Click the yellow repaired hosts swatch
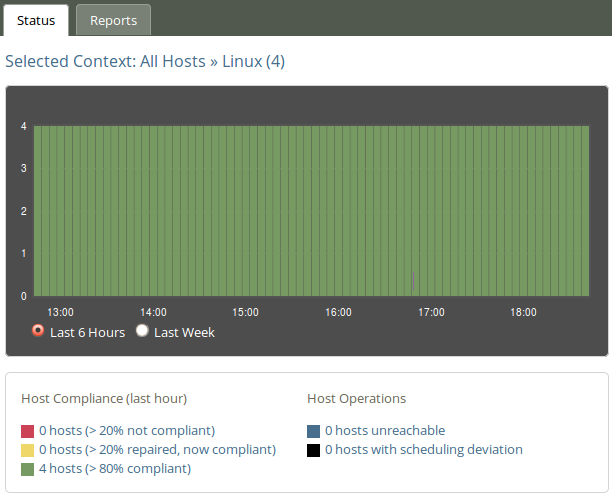This screenshot has width=612, height=496. [27, 450]
